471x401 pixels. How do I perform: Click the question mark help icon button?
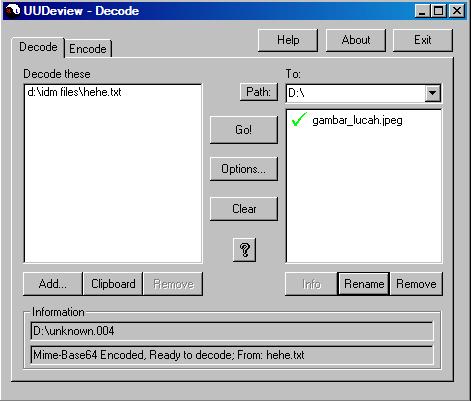tap(244, 250)
